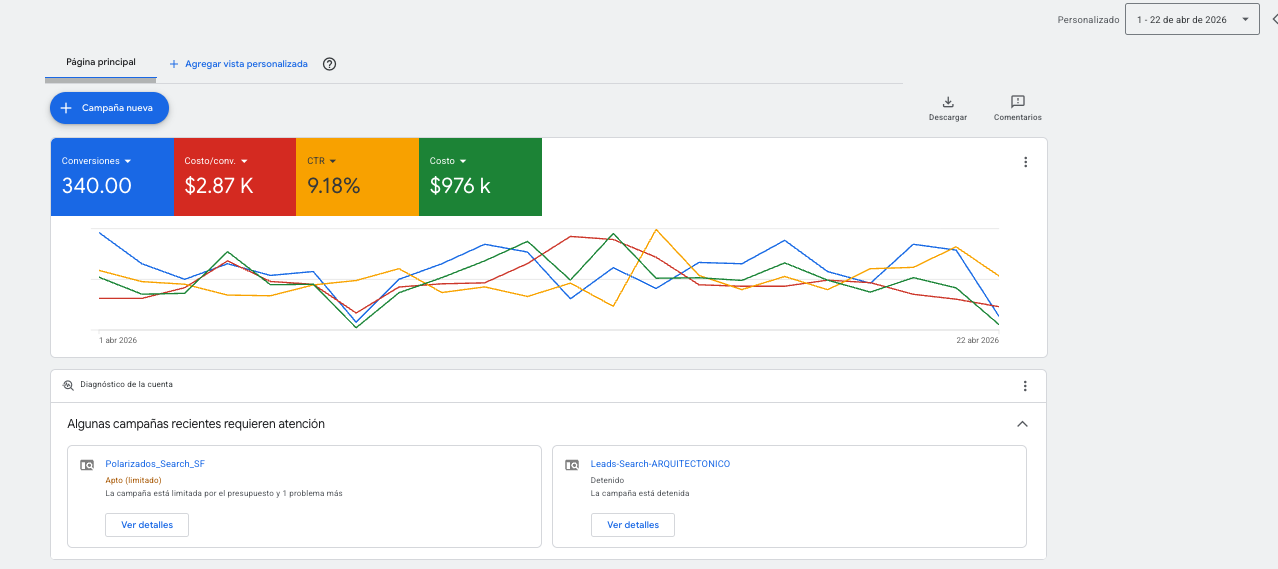Click the $2.87 K cost per conversion value
Viewport: 1278px width, 569px height.
coord(219,186)
